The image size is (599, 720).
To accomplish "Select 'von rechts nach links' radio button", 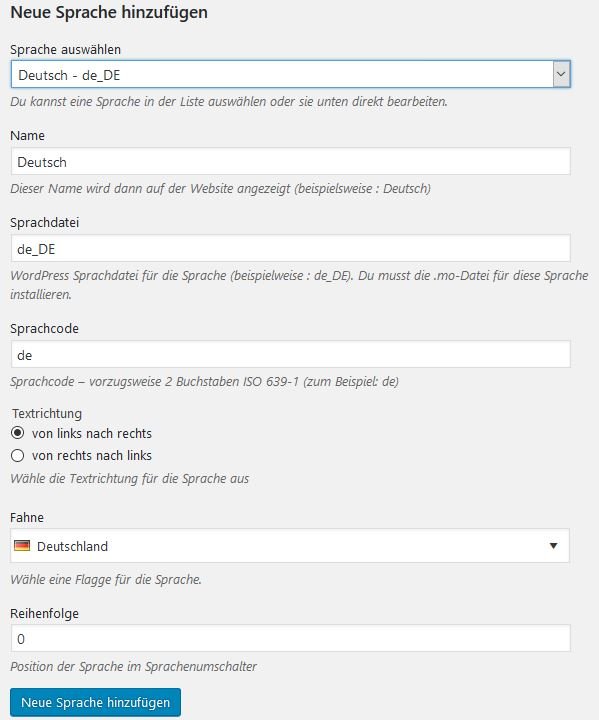I will 17,455.
